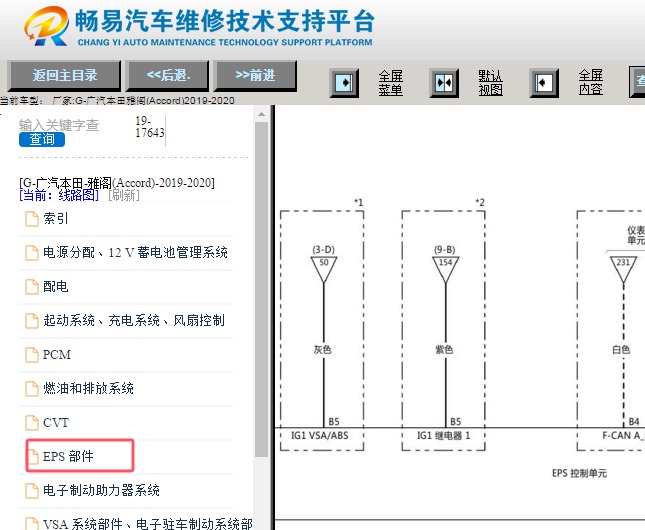Click the file icon beside PCM

coord(32,355)
